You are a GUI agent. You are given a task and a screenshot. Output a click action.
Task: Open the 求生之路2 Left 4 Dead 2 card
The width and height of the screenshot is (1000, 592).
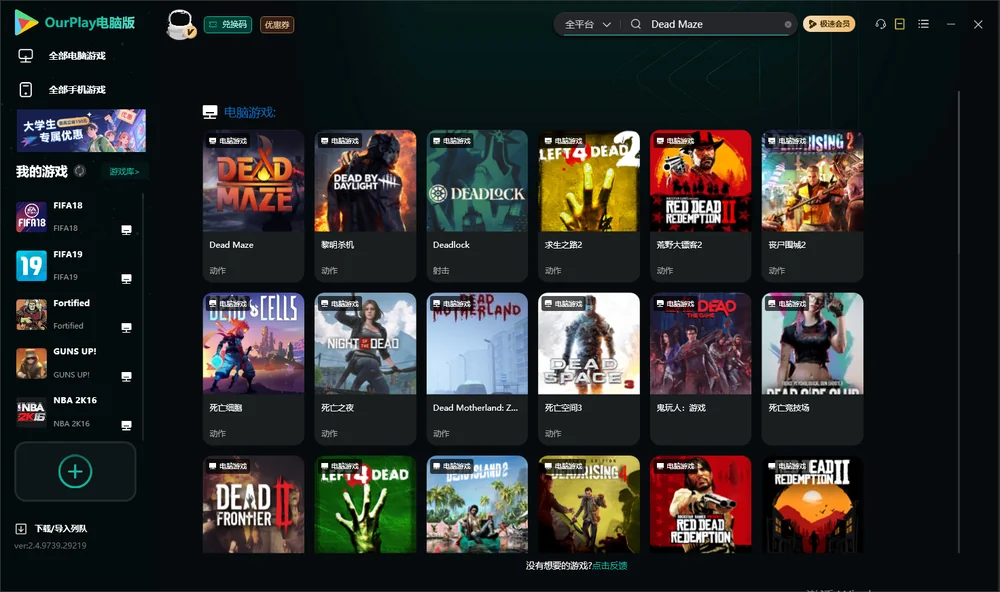(x=589, y=205)
